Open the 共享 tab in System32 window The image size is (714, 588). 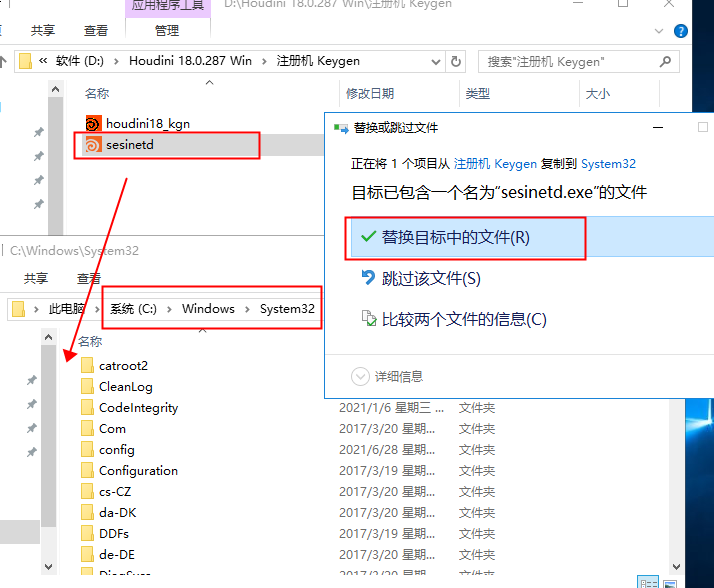pos(36,278)
